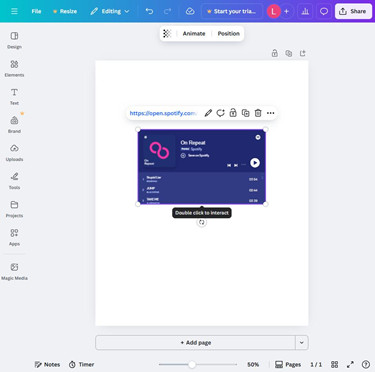Click the Share button

353,11
